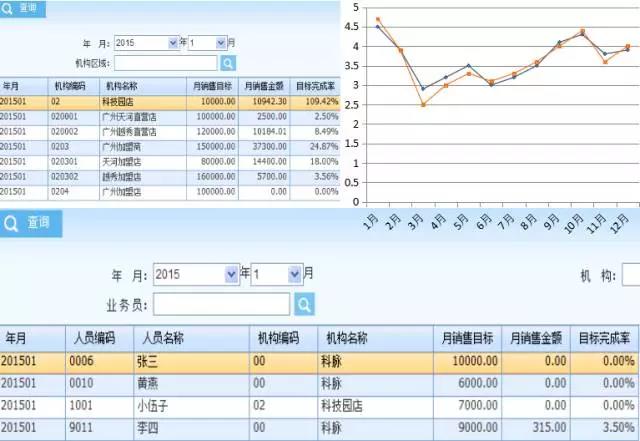Click the 1月 label on the chart axis
Screen dimensions: 640x441
coord(371,222)
